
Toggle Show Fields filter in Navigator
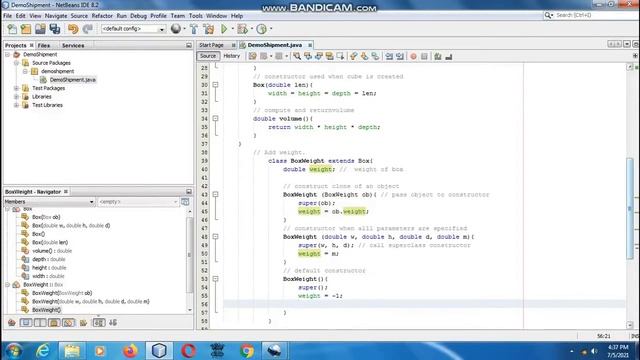(x=26, y=323)
